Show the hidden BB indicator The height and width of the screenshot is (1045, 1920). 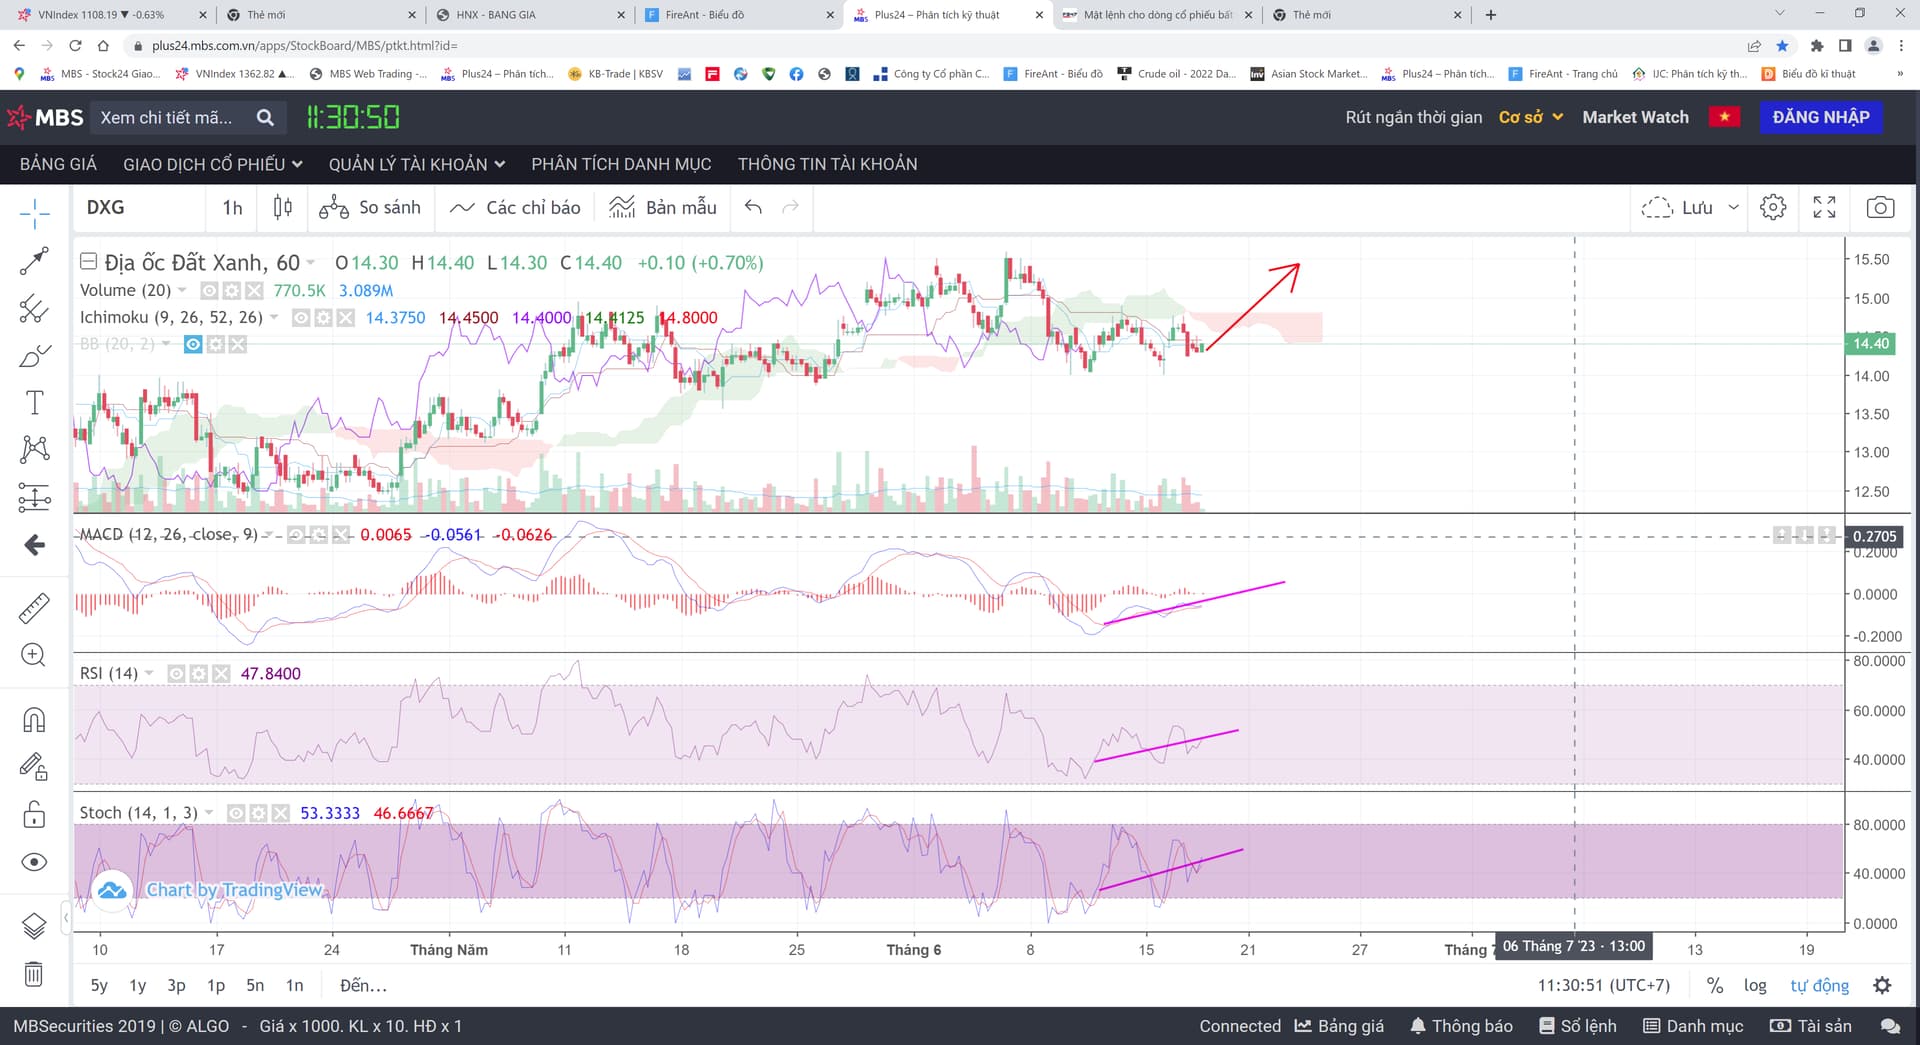pyautogui.click(x=193, y=344)
